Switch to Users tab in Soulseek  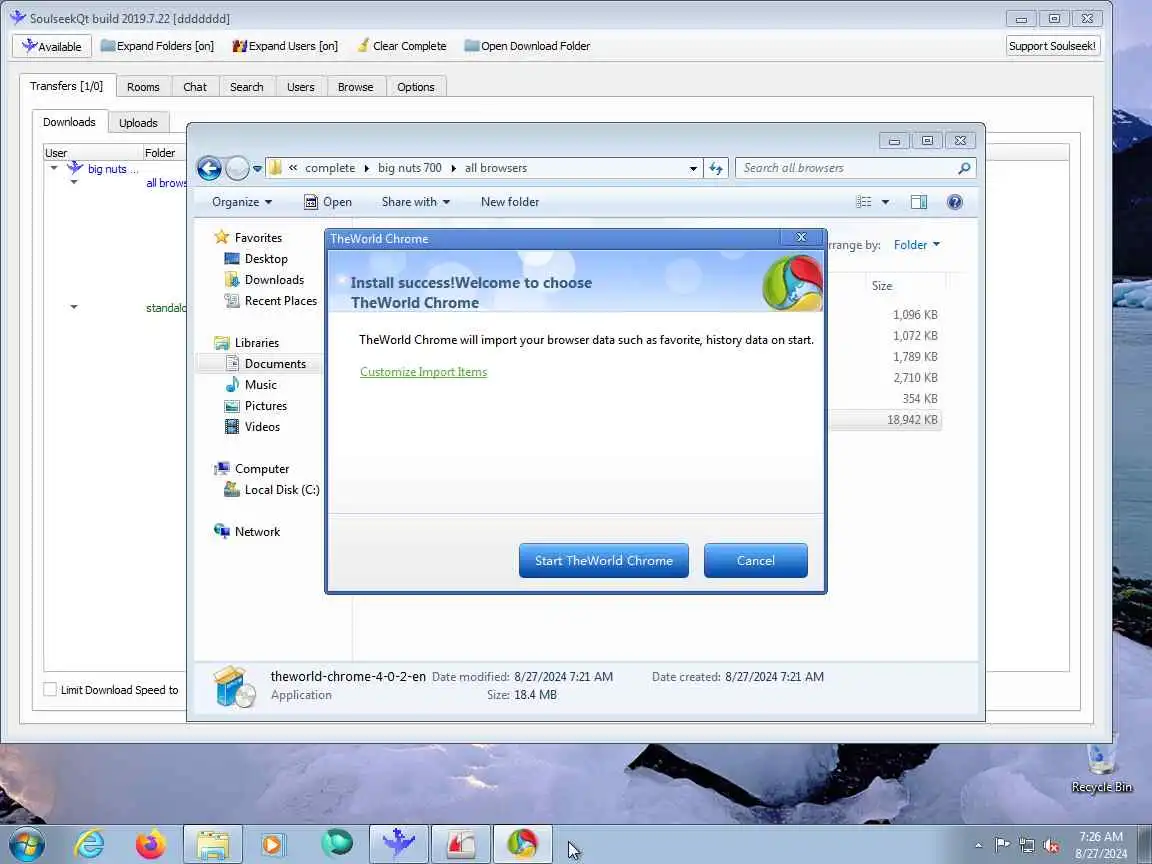(300, 87)
